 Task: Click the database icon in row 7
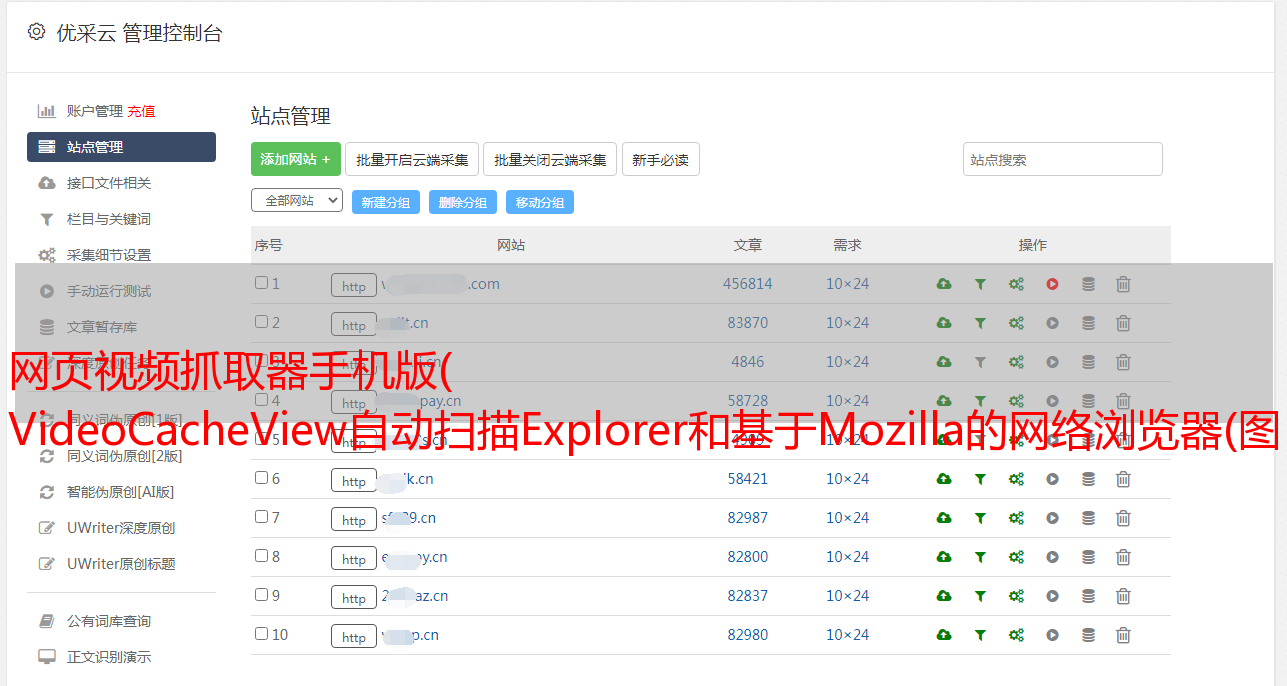pyautogui.click(x=1088, y=518)
